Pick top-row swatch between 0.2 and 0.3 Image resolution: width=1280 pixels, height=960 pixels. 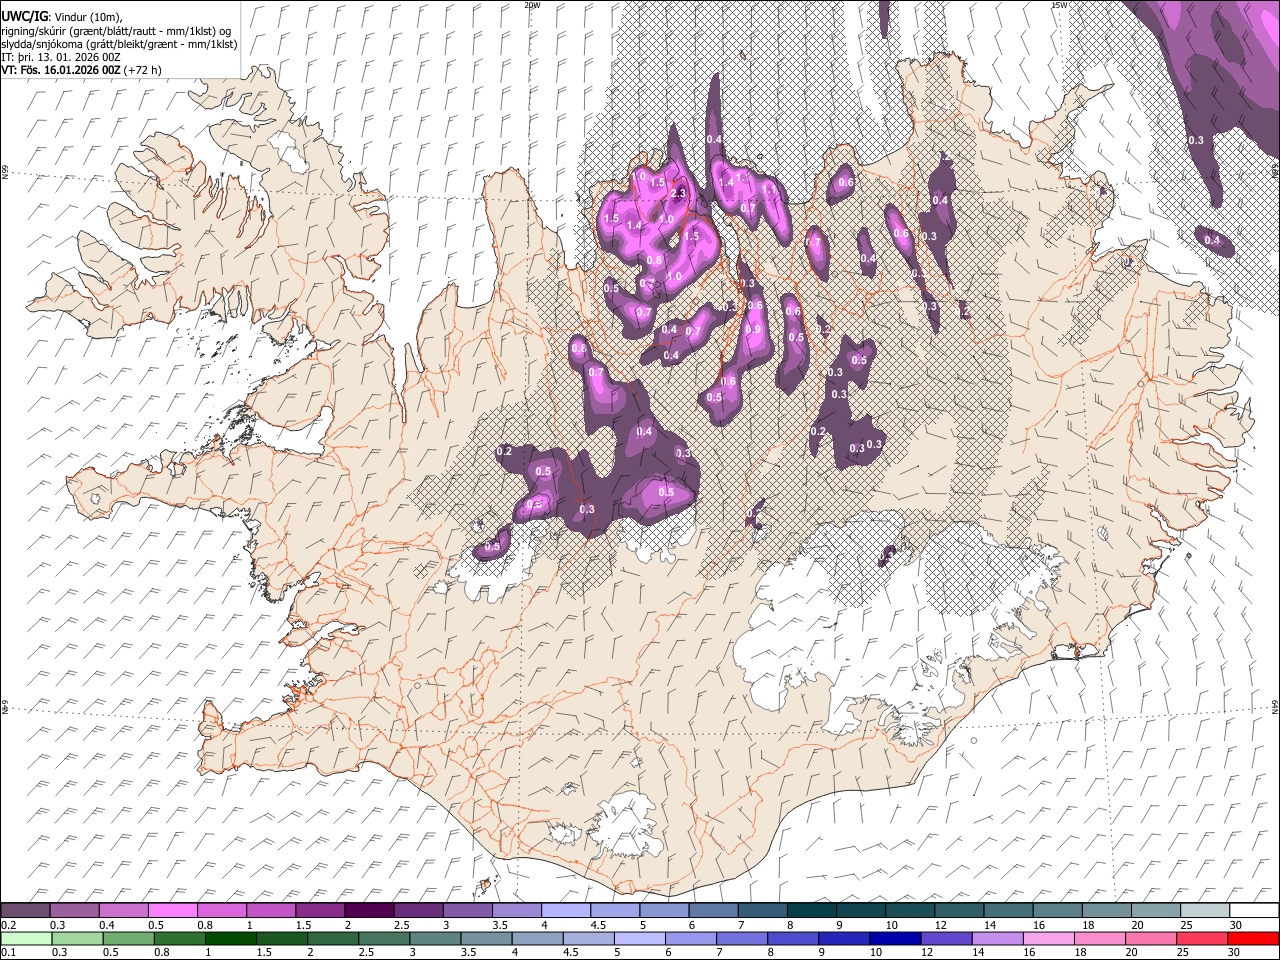click(x=25, y=910)
